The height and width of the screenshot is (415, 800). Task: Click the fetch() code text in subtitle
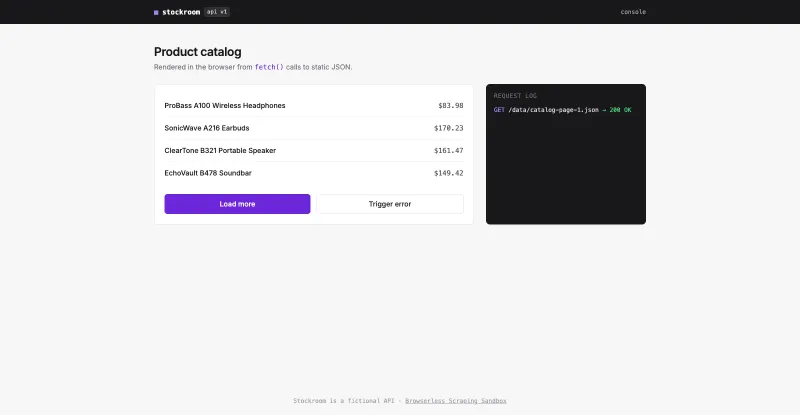click(x=269, y=67)
